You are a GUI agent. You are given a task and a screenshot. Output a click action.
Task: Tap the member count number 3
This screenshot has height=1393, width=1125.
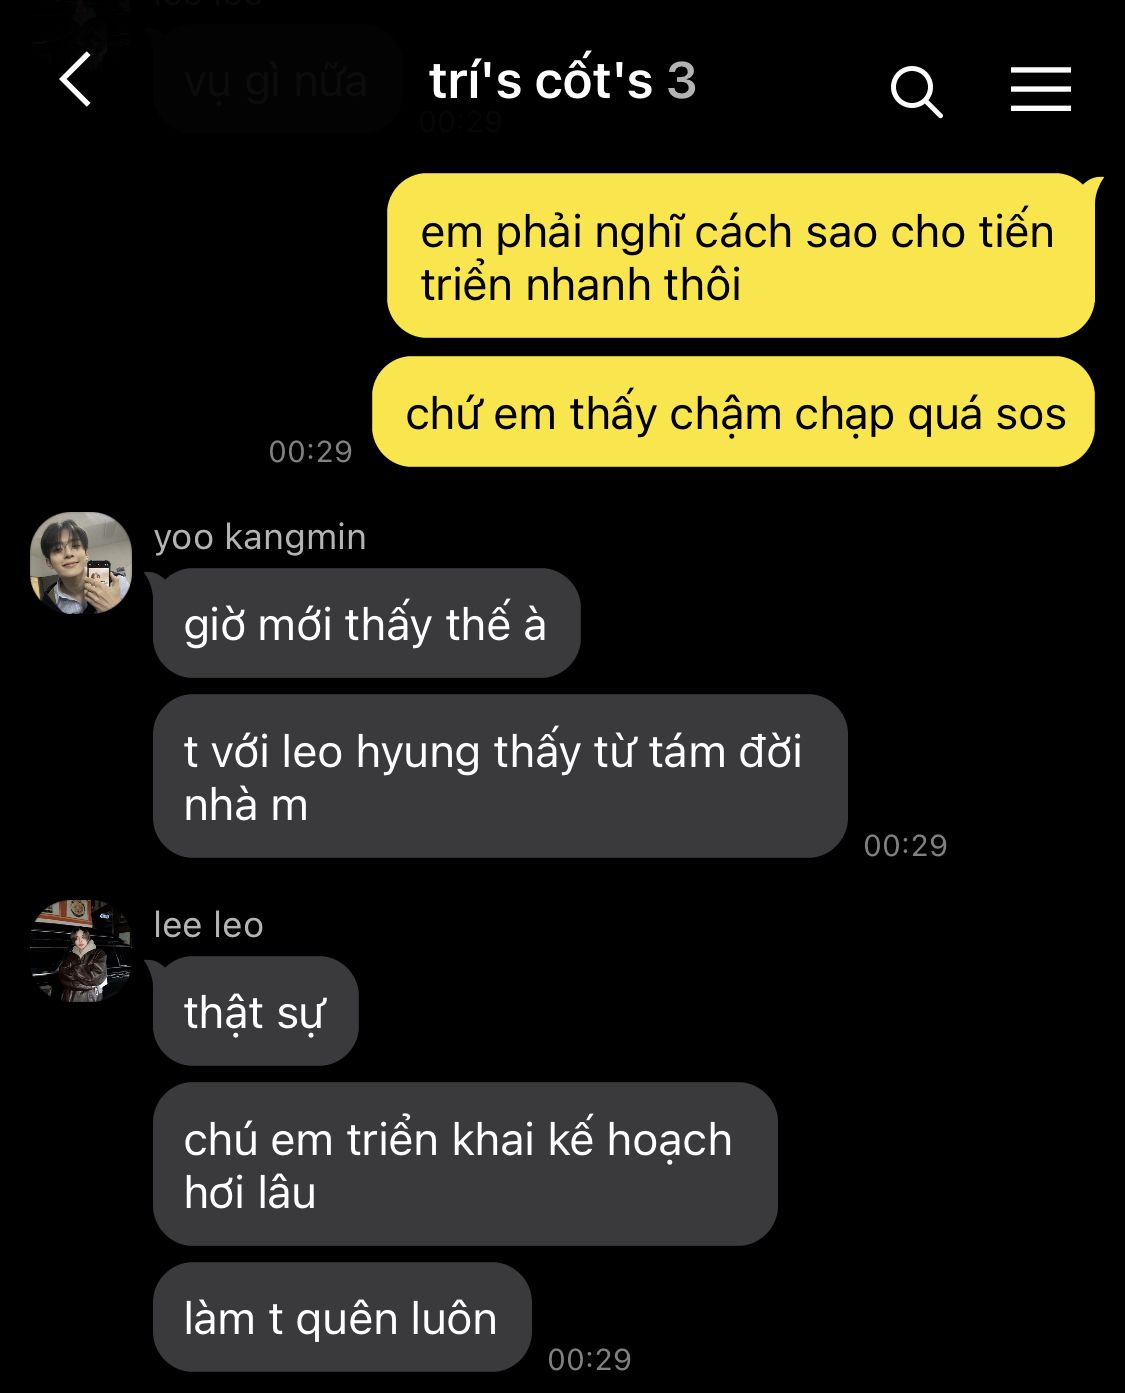682,81
